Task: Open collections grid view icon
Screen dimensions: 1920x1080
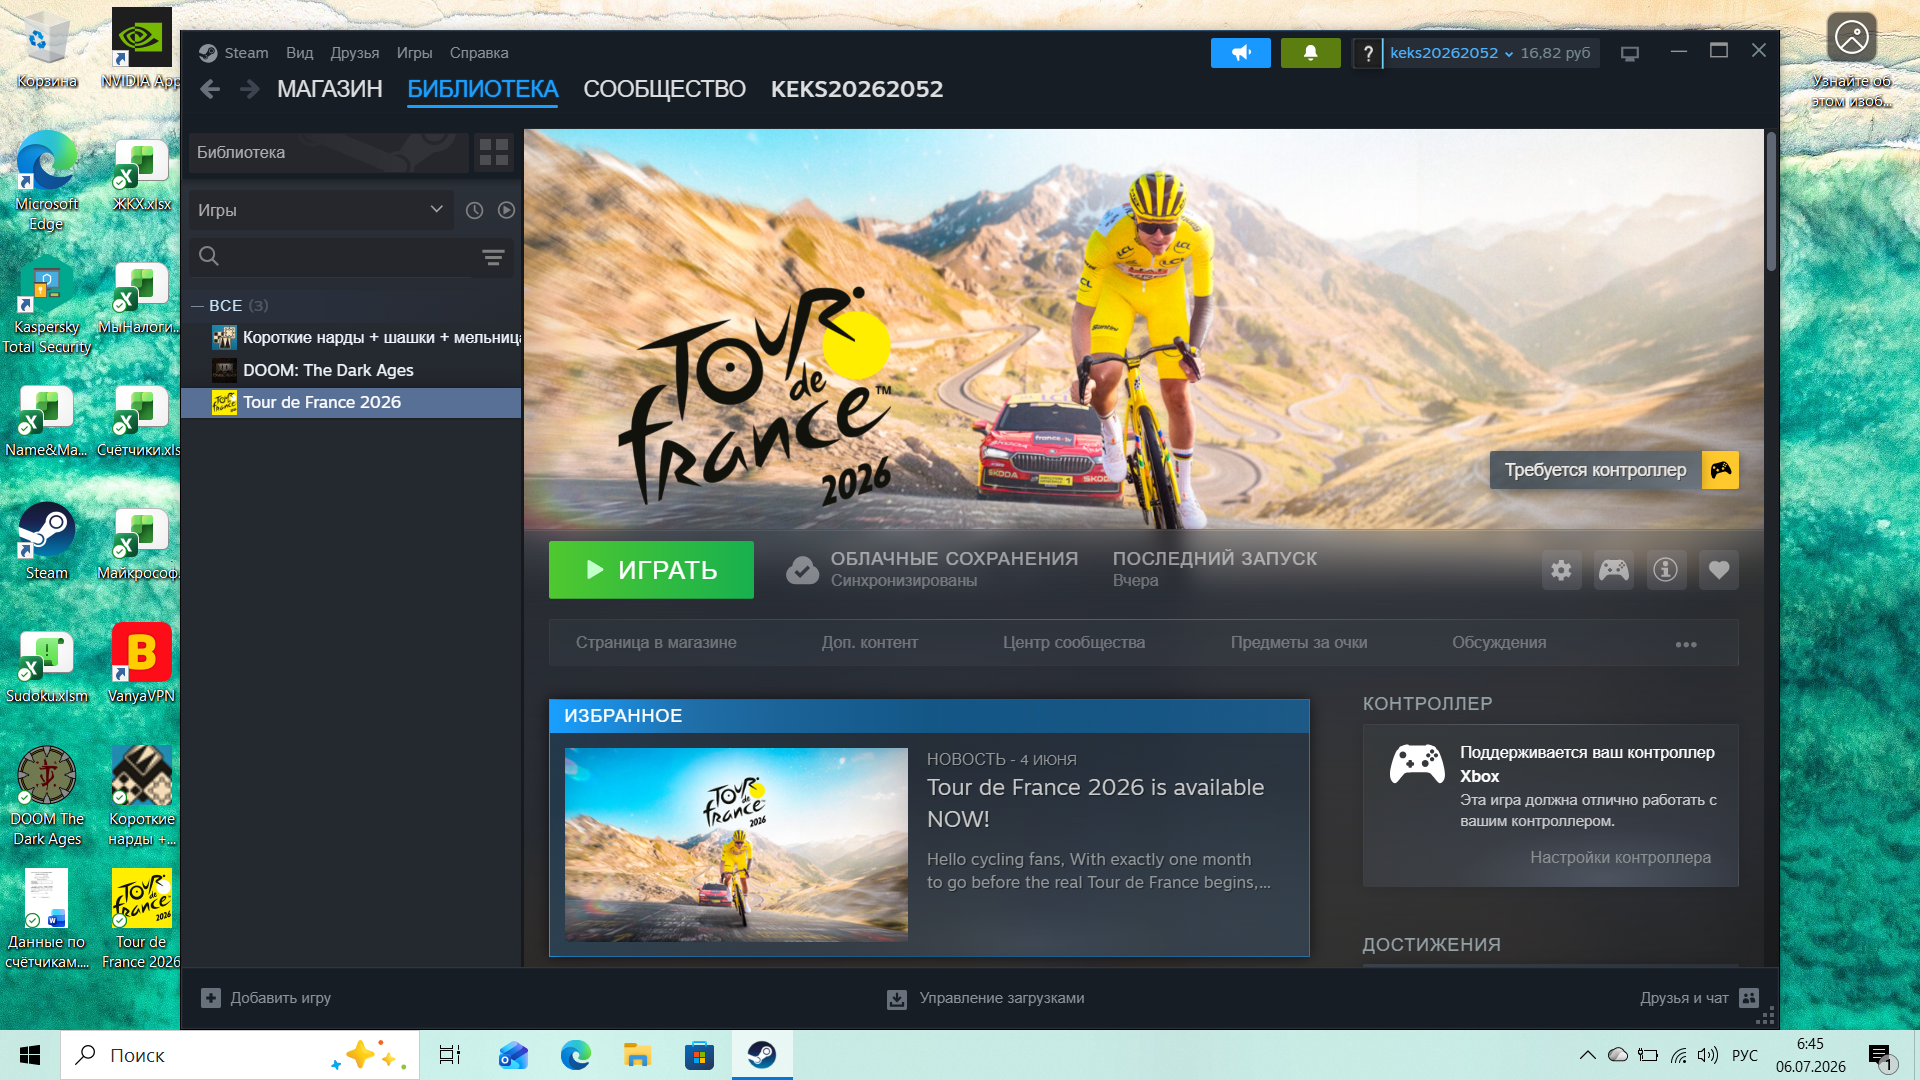Action: click(494, 152)
